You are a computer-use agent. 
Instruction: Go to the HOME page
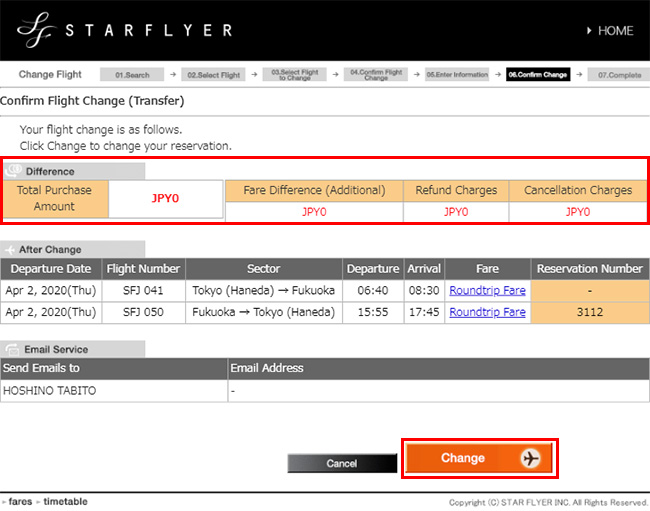click(608, 31)
